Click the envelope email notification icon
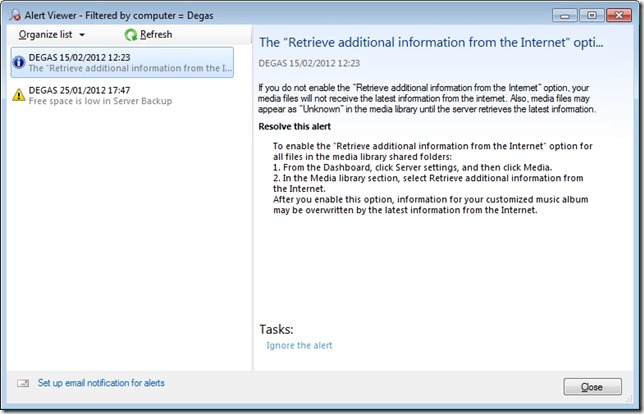The image size is (644, 414). pos(22,384)
